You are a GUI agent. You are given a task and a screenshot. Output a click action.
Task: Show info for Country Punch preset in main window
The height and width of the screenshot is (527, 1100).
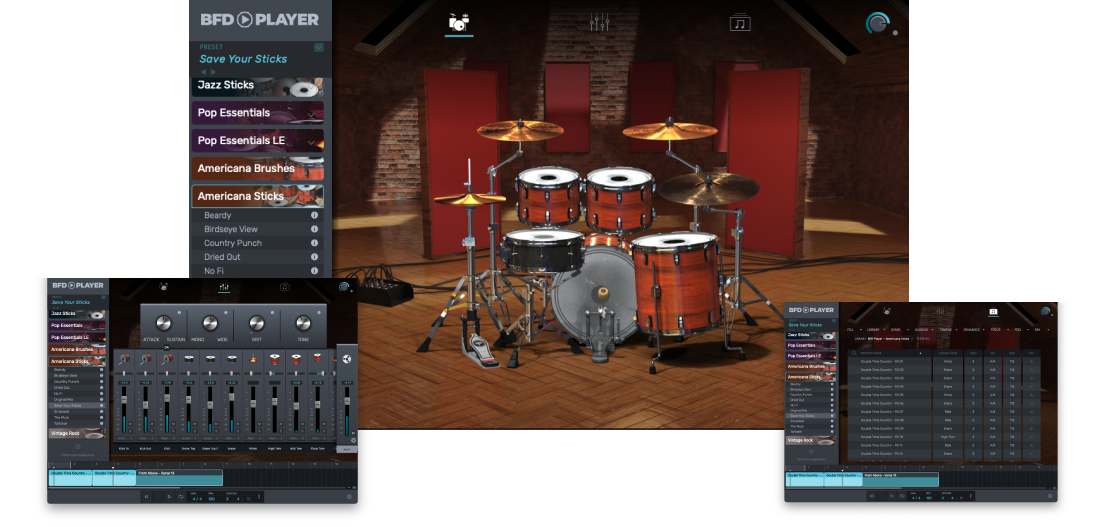(x=314, y=243)
